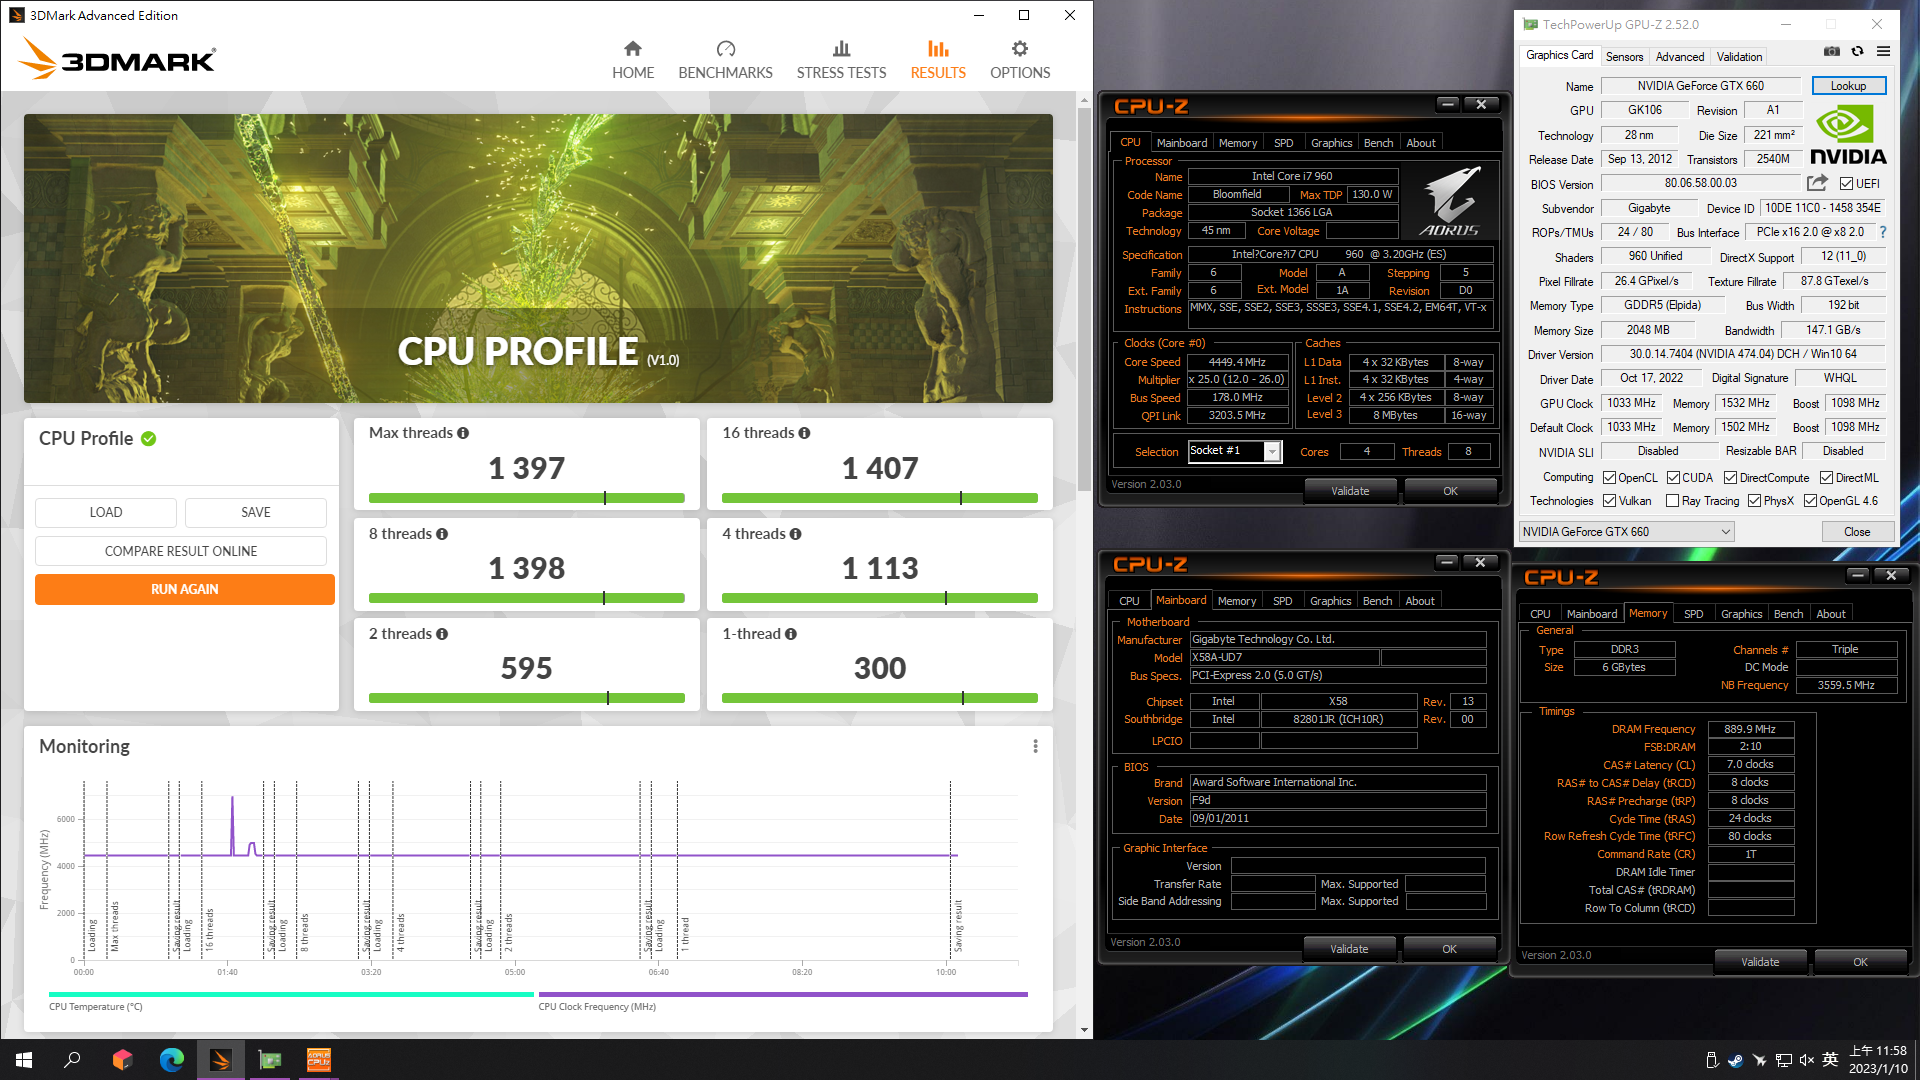Click the teal CPU Temperature legend bar
The height and width of the screenshot is (1080, 1920).
pos(291,994)
